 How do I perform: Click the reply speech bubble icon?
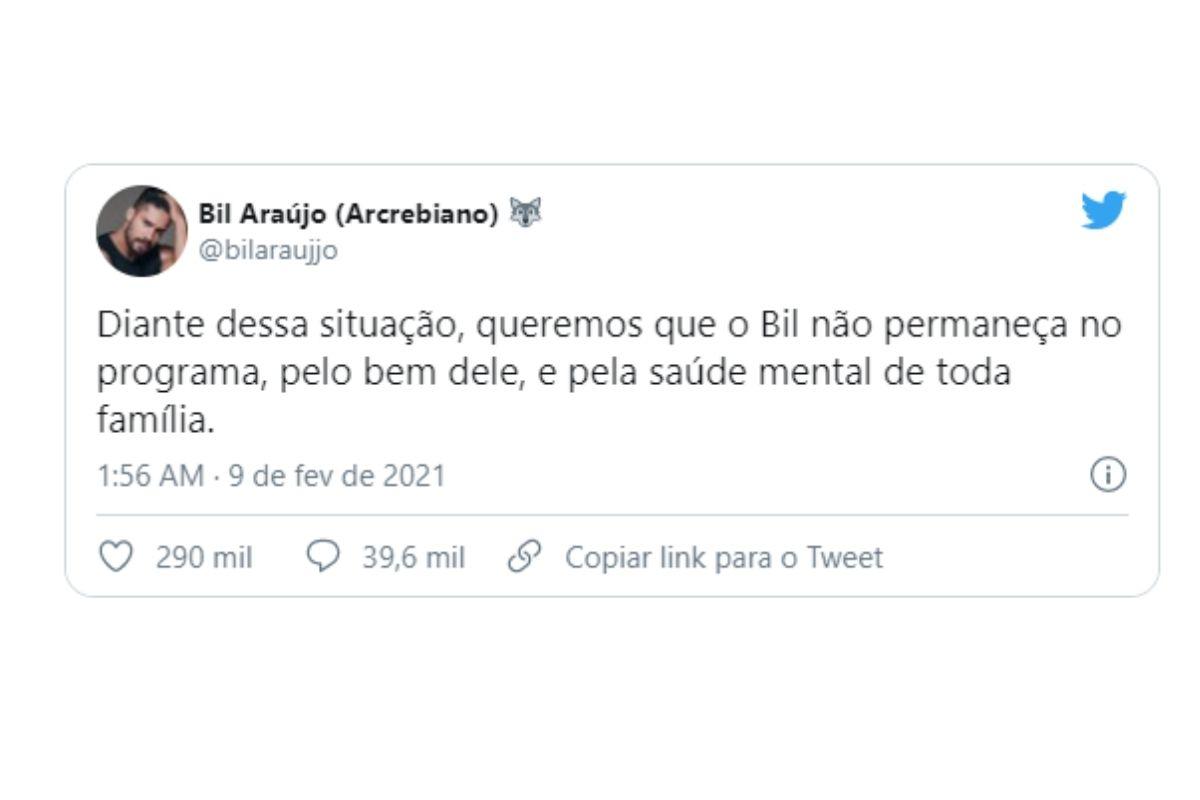[x=323, y=557]
